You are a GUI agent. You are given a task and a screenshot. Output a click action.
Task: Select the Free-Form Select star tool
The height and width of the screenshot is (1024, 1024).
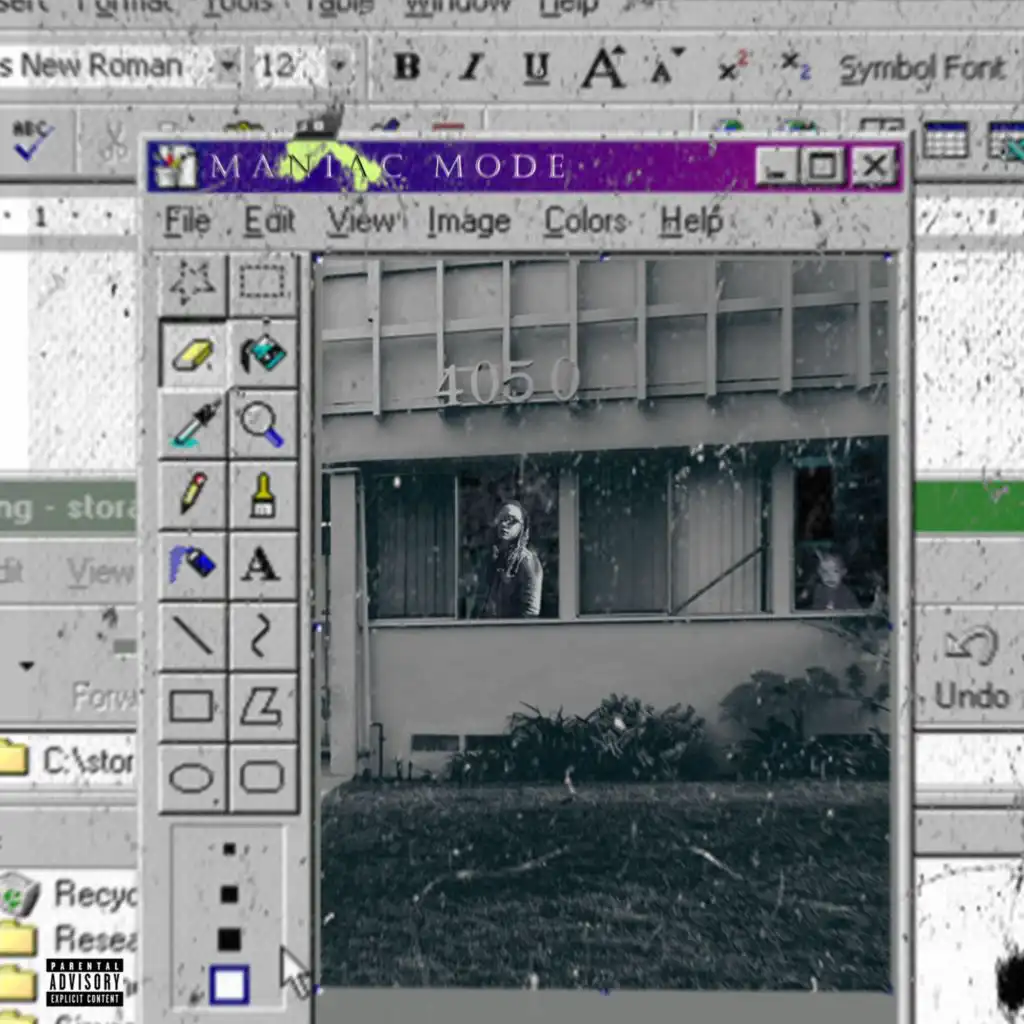coord(192,284)
